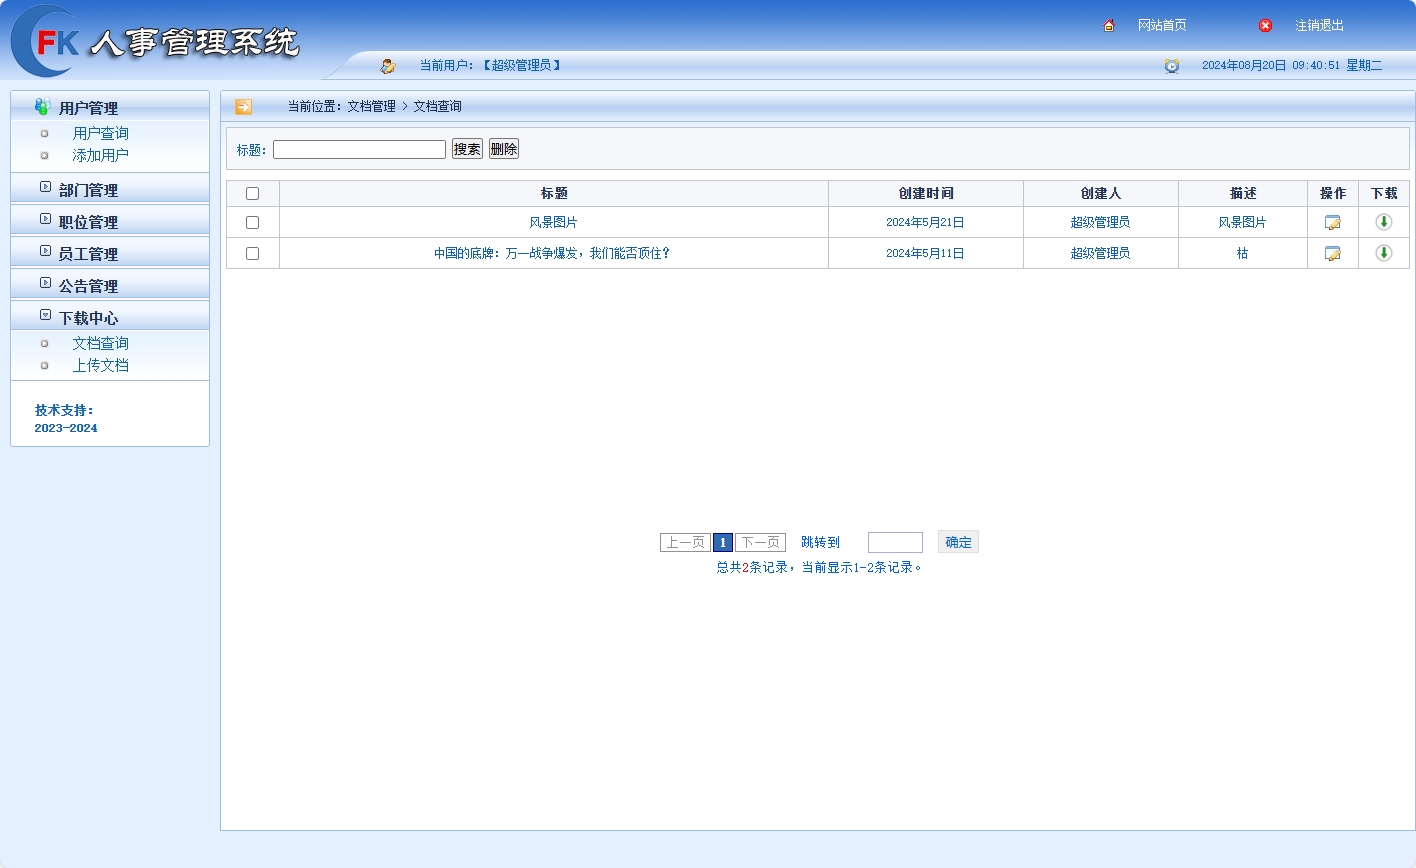Click the 用户管理 users icon
This screenshot has height=868, width=1416.
[x=42, y=106]
